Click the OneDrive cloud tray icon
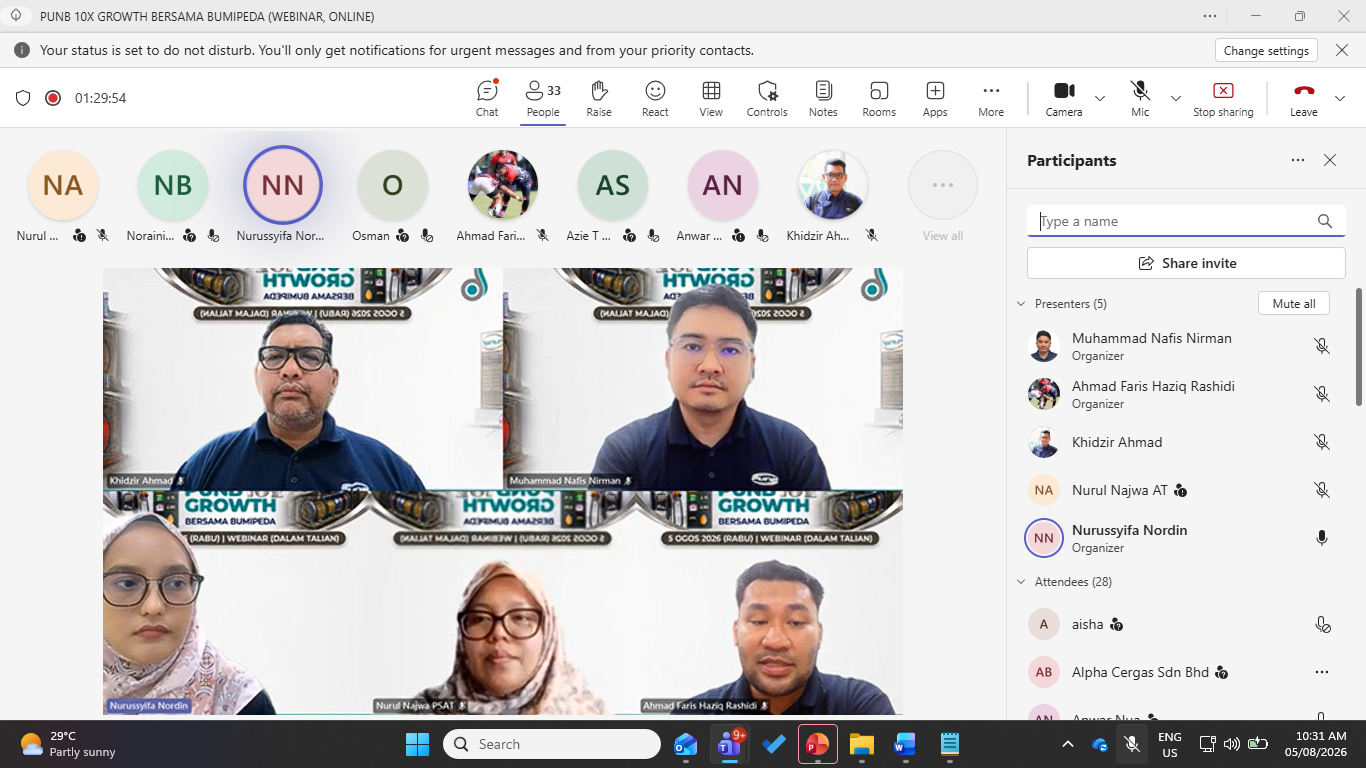The width and height of the screenshot is (1366, 768). pos(1100,744)
